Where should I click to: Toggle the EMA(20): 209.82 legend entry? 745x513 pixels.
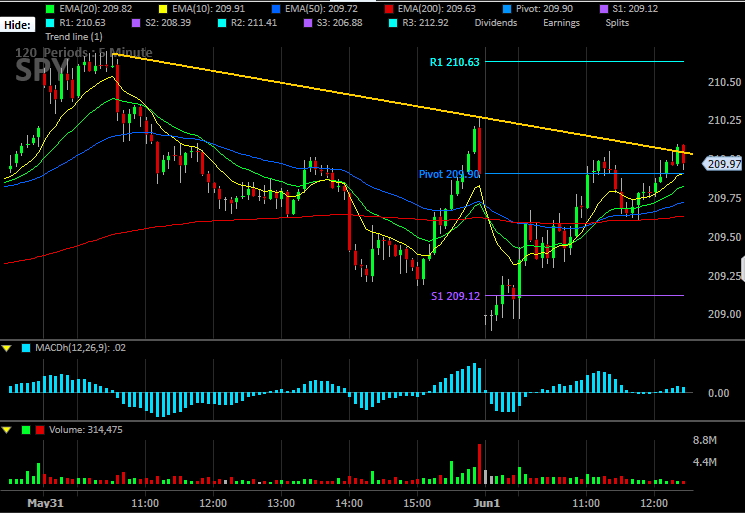(x=96, y=9)
